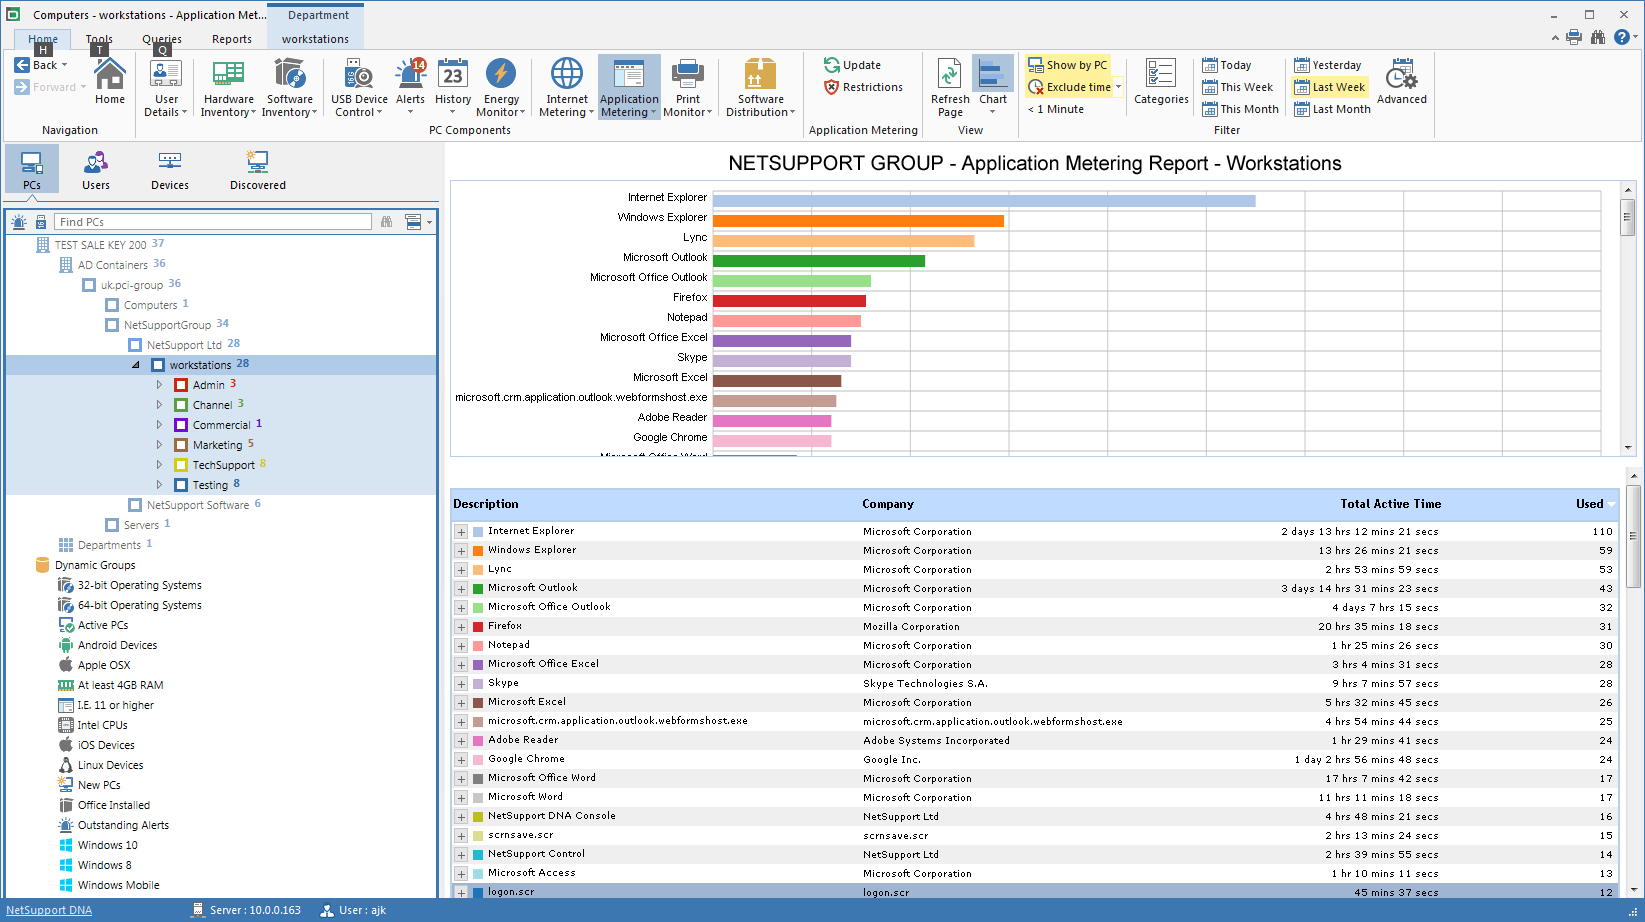Click the Firefox red color swatch
1645x922 pixels.
(477, 625)
